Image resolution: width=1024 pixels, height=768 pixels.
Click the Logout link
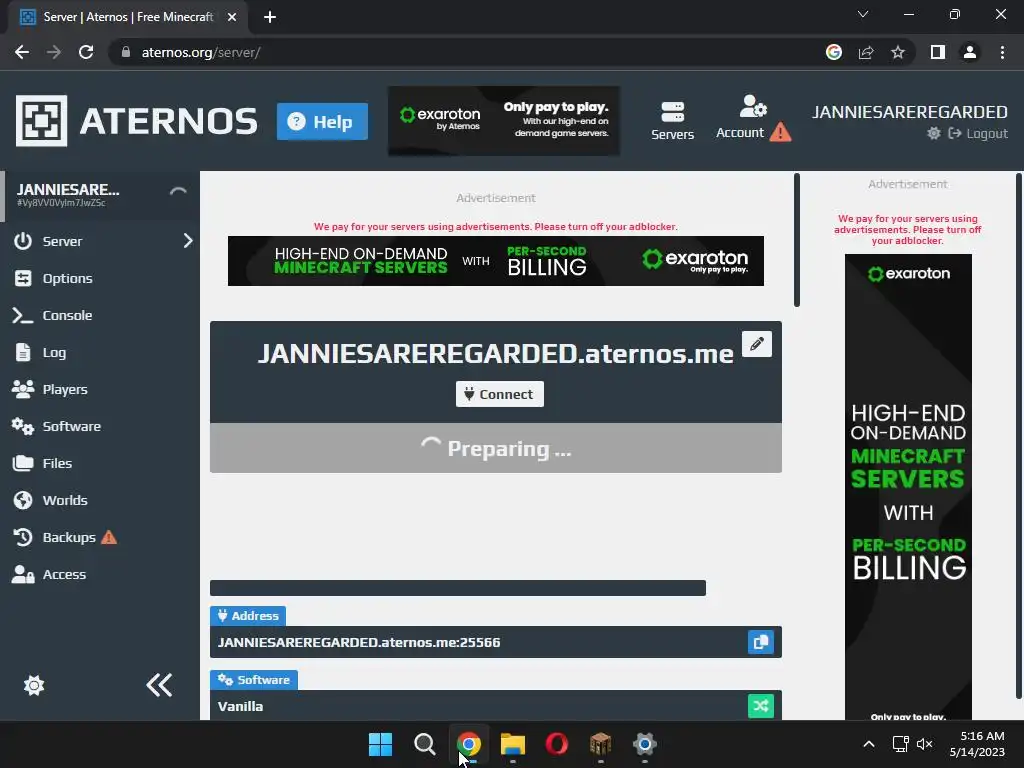coord(978,133)
